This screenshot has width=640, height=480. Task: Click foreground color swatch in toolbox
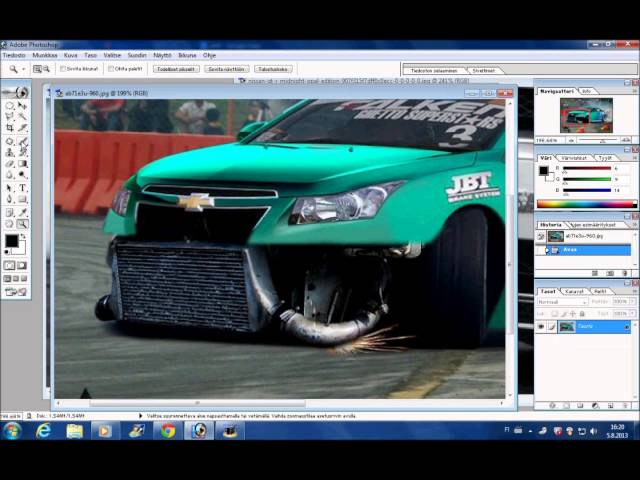point(11,241)
